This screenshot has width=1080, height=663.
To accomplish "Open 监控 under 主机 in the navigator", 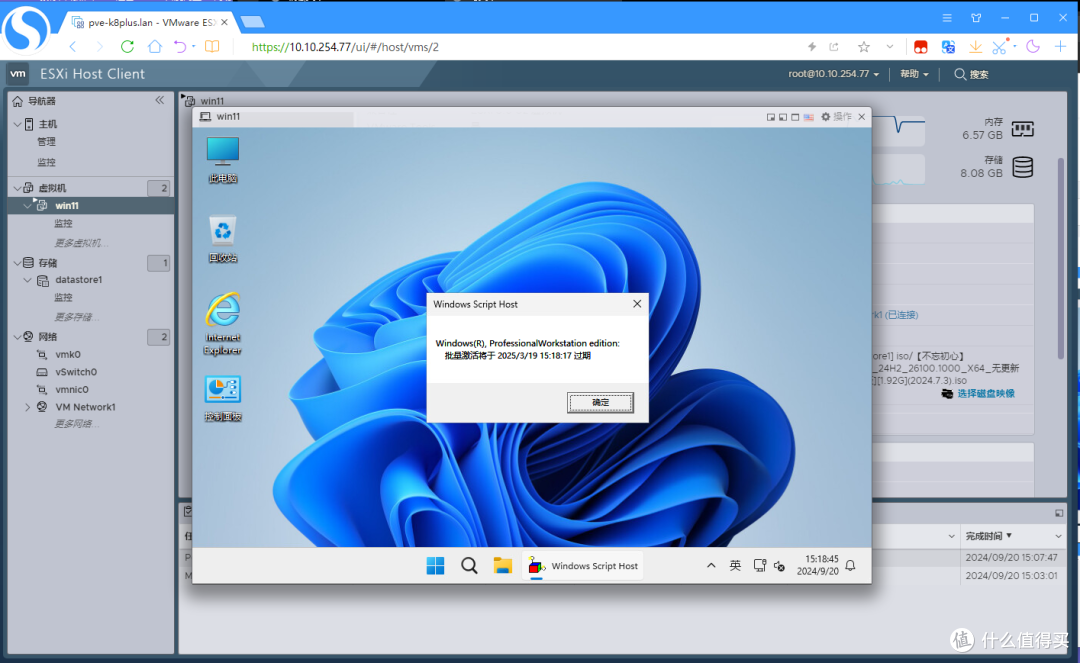I will [x=46, y=162].
